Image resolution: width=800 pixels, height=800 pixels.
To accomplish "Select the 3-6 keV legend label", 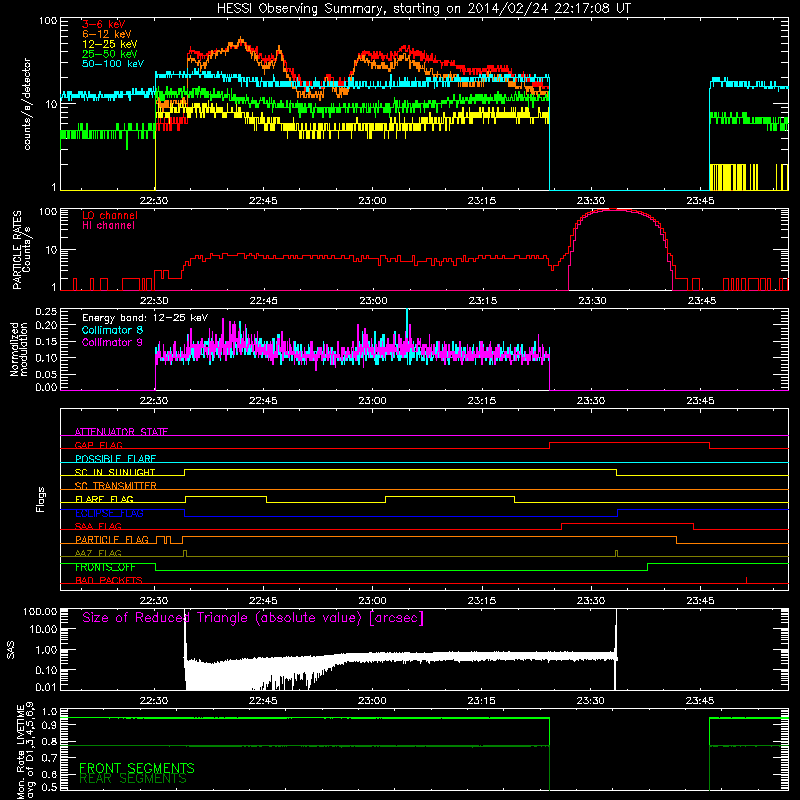I will click(104, 24).
